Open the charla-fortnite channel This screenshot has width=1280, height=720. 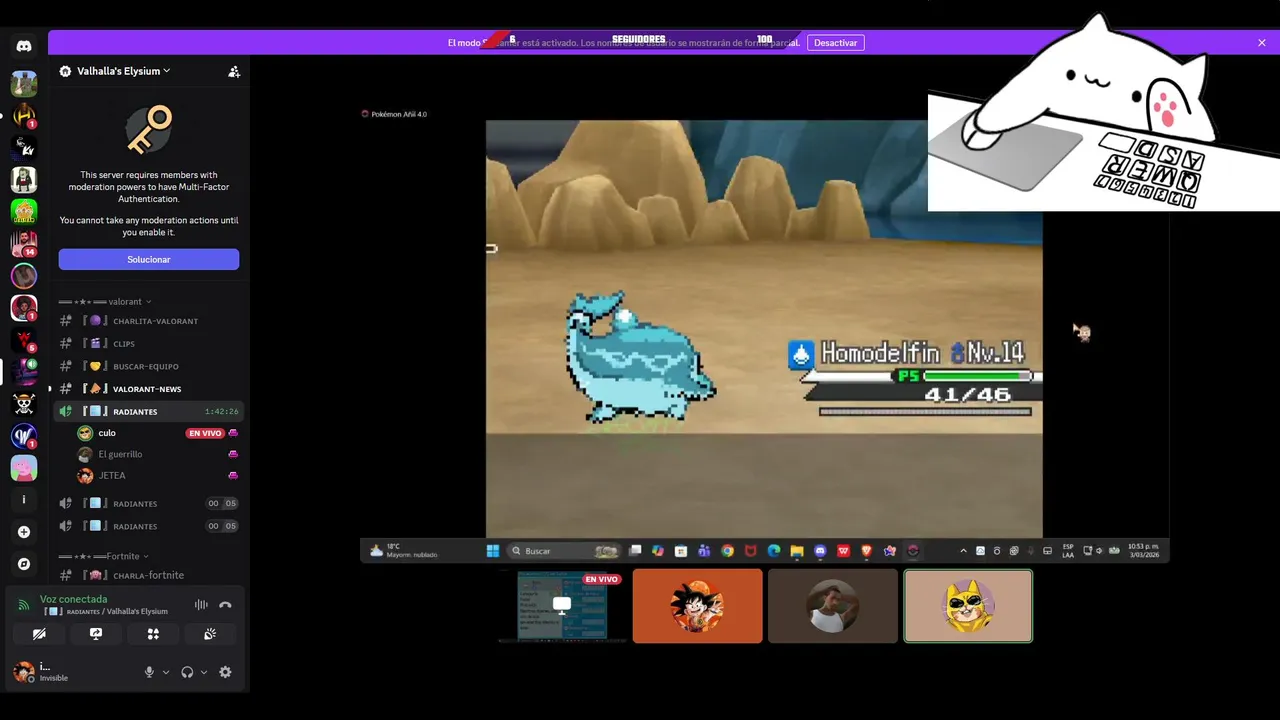point(149,575)
